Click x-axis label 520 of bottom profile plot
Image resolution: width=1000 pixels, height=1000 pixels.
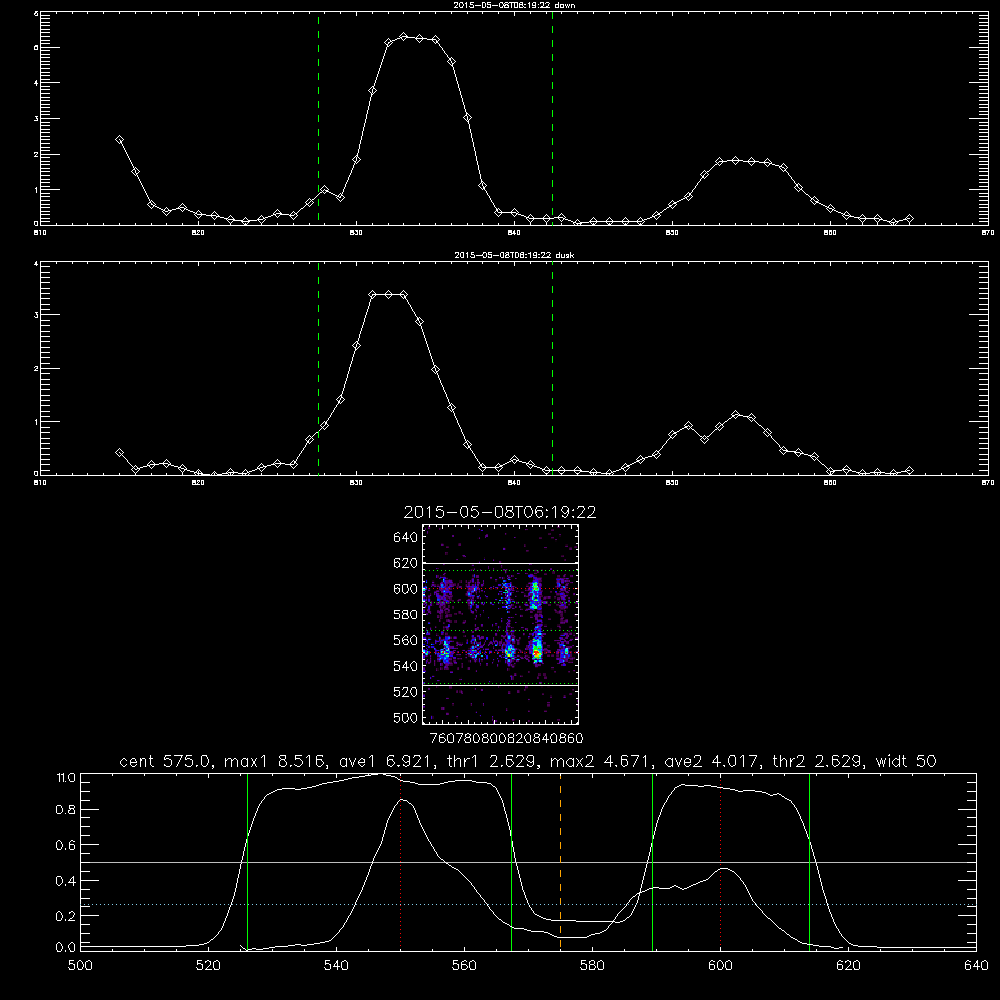click(208, 966)
